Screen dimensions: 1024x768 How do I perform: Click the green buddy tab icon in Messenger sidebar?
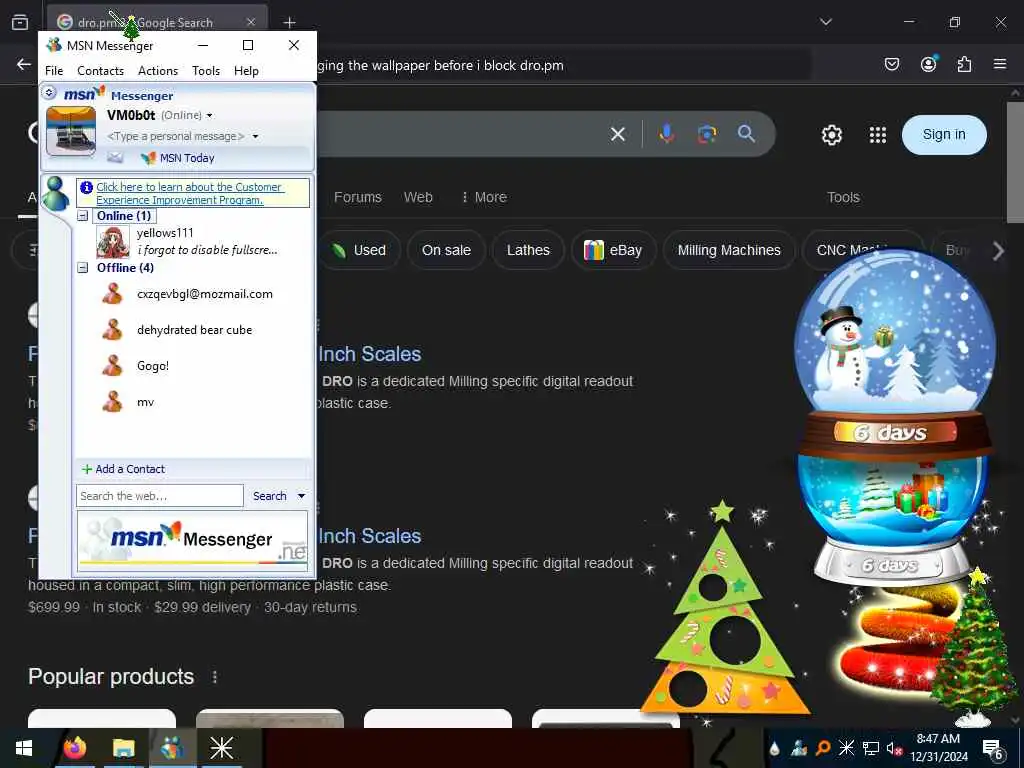(x=56, y=193)
